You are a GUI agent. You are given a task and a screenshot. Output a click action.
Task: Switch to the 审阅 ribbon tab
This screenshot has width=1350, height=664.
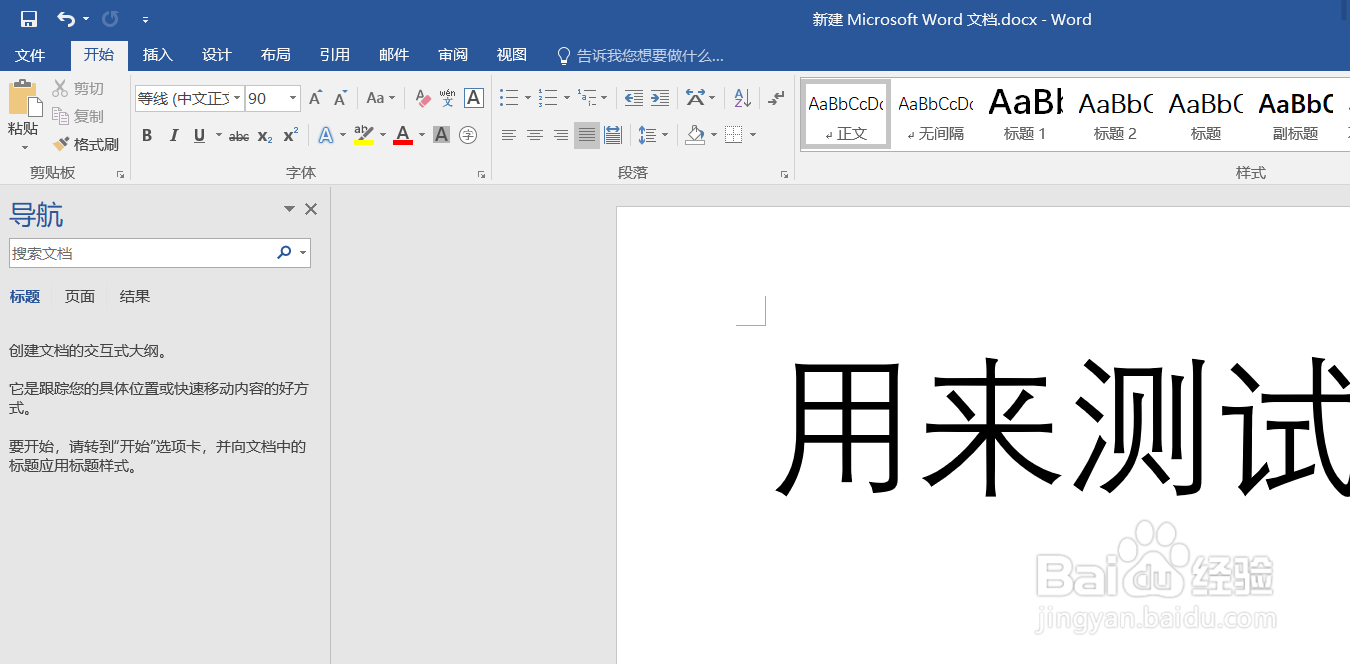[x=452, y=55]
